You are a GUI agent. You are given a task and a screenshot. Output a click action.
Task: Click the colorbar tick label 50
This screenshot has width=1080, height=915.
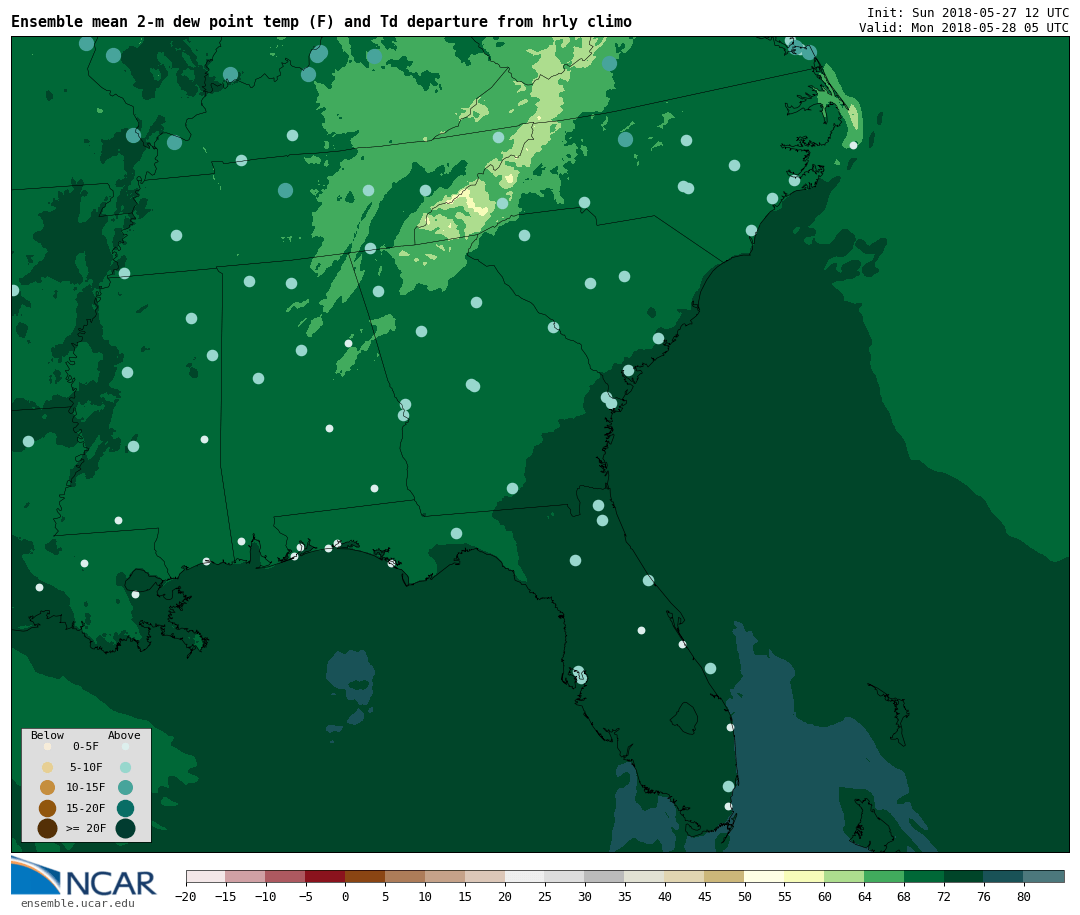pyautogui.click(x=745, y=896)
